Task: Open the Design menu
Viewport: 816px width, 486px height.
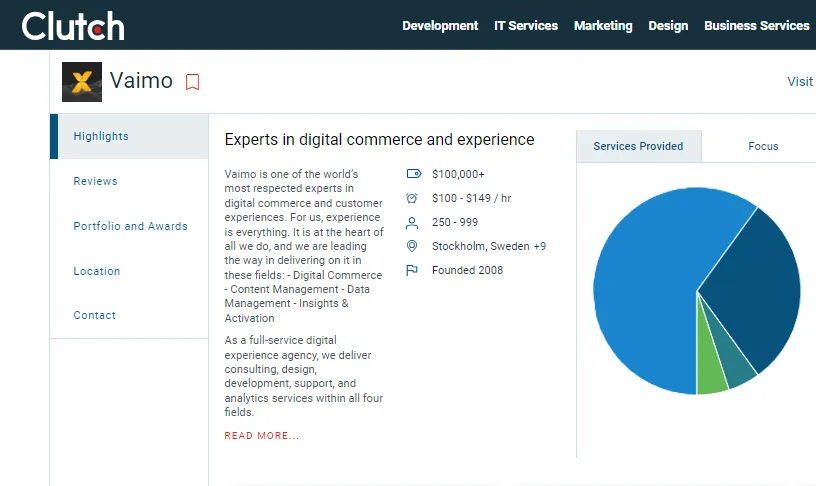Action: (668, 25)
